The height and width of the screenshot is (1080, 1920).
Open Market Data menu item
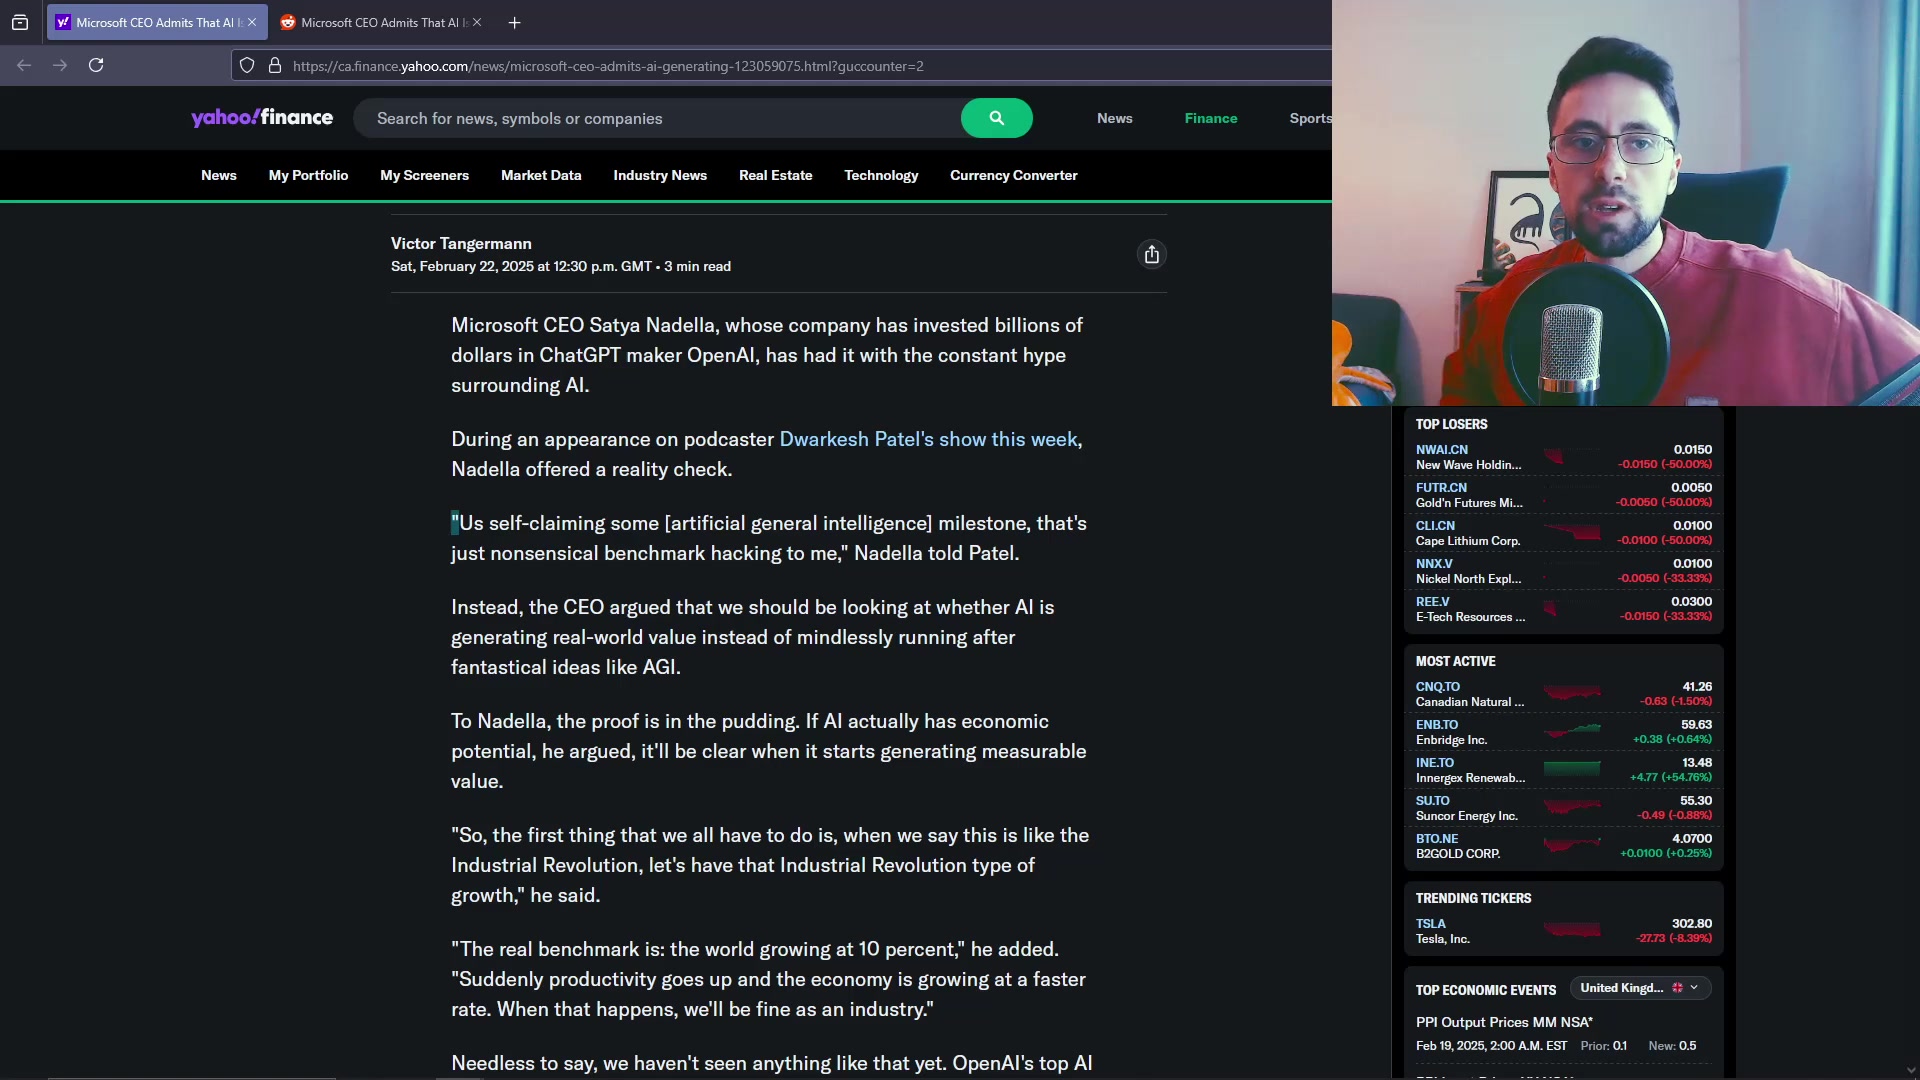[x=541, y=175]
